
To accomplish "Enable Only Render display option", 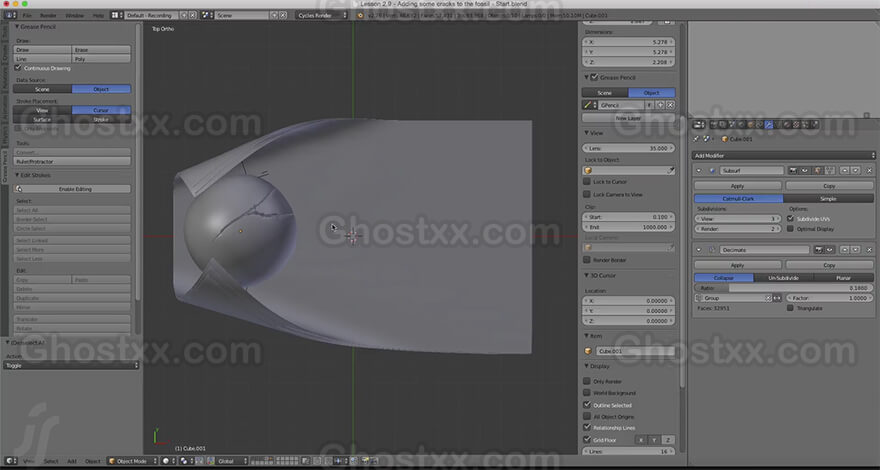I will [x=587, y=381].
